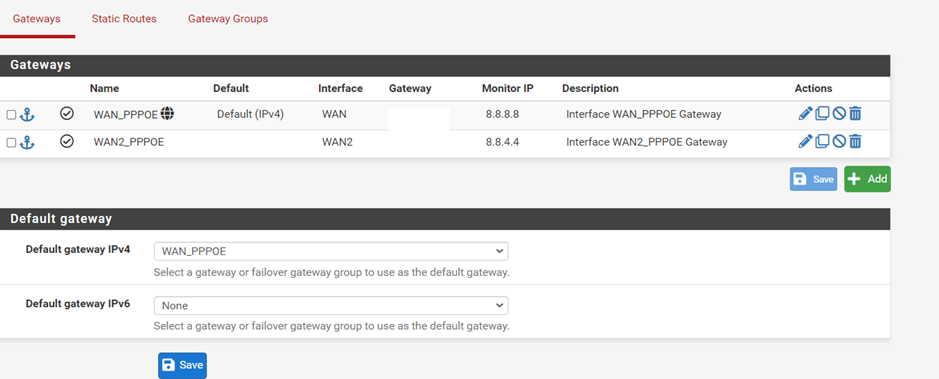
Task: Click the anchor icon in WAN2_PPPOE row
Action: (x=28, y=142)
